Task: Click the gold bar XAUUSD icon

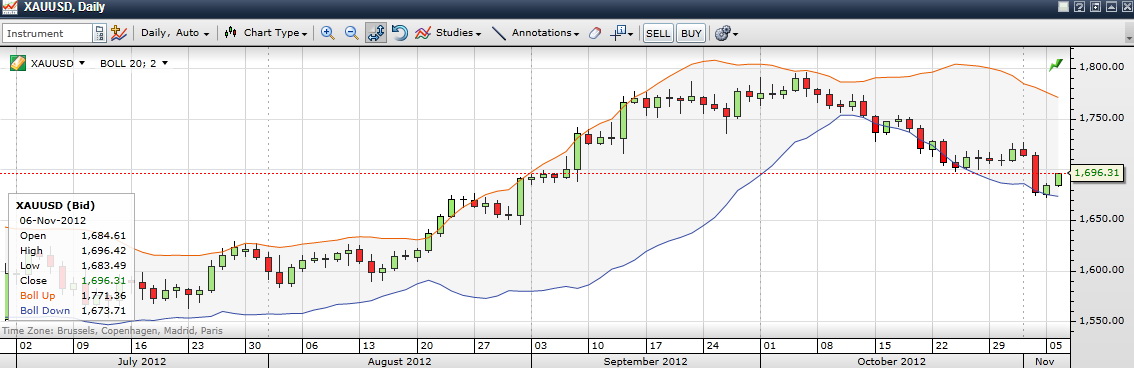Action: 17,63
